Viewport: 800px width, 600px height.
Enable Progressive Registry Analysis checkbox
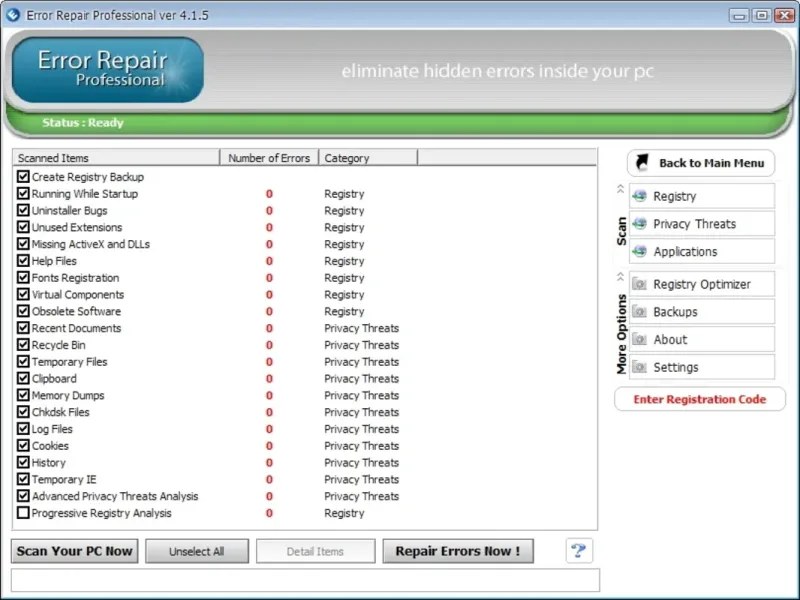23,513
